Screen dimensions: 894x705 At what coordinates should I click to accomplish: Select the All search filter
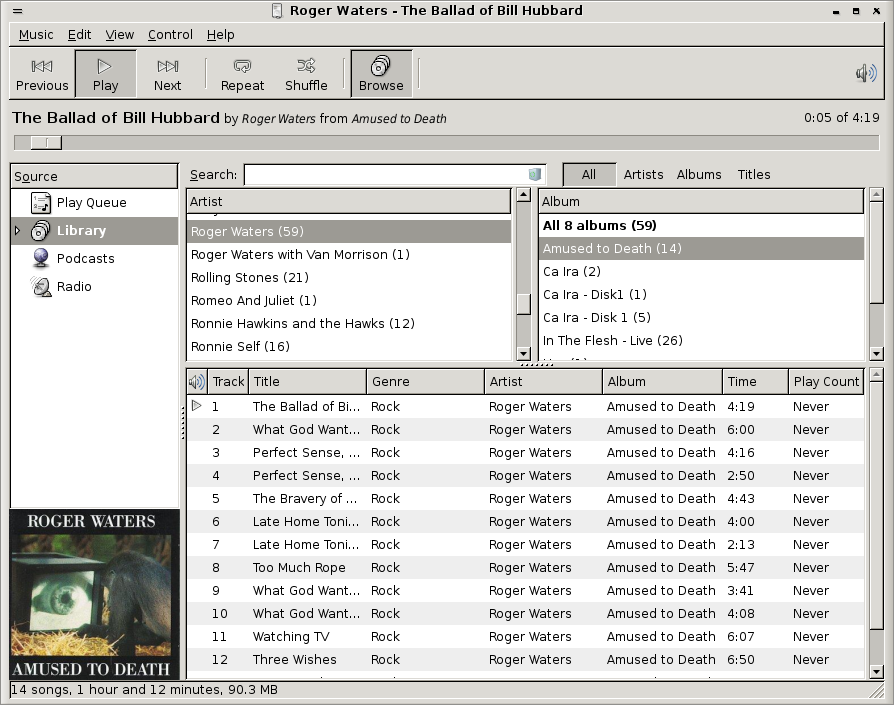[x=589, y=174]
